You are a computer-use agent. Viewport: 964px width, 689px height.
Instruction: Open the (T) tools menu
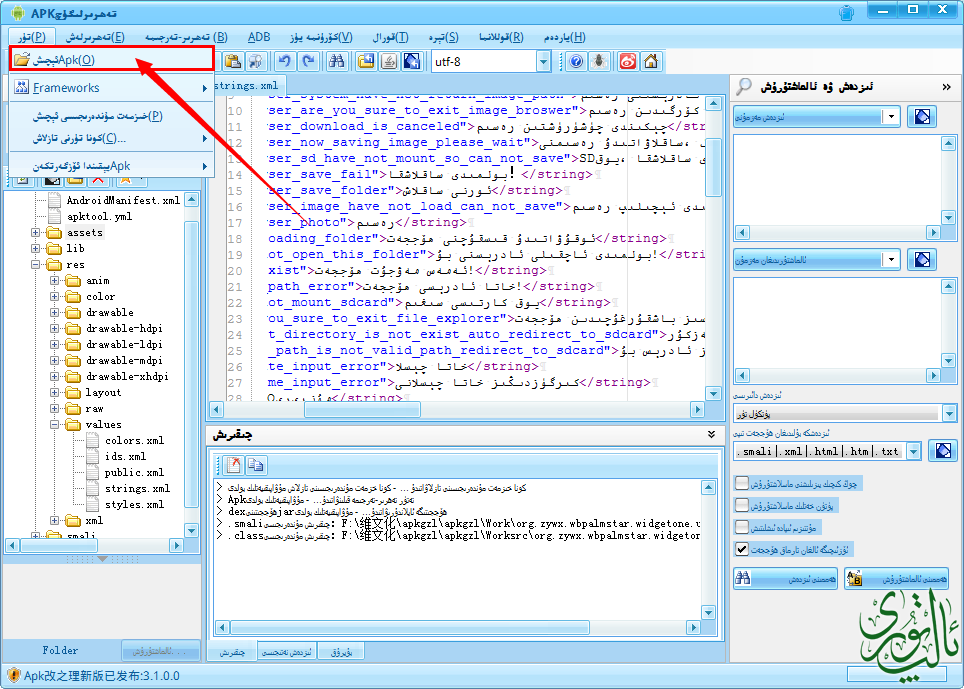390,37
